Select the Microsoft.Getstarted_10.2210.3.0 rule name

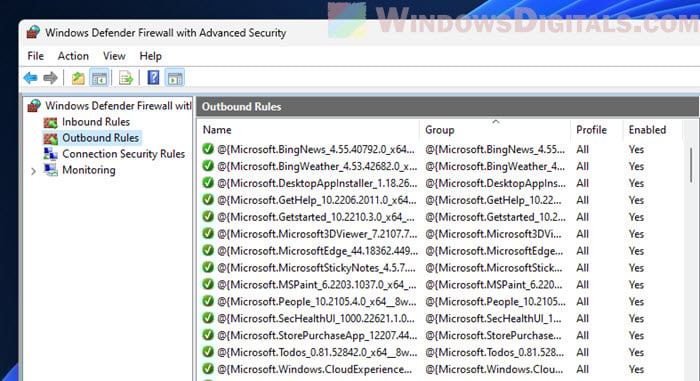pyautogui.click(x=316, y=217)
